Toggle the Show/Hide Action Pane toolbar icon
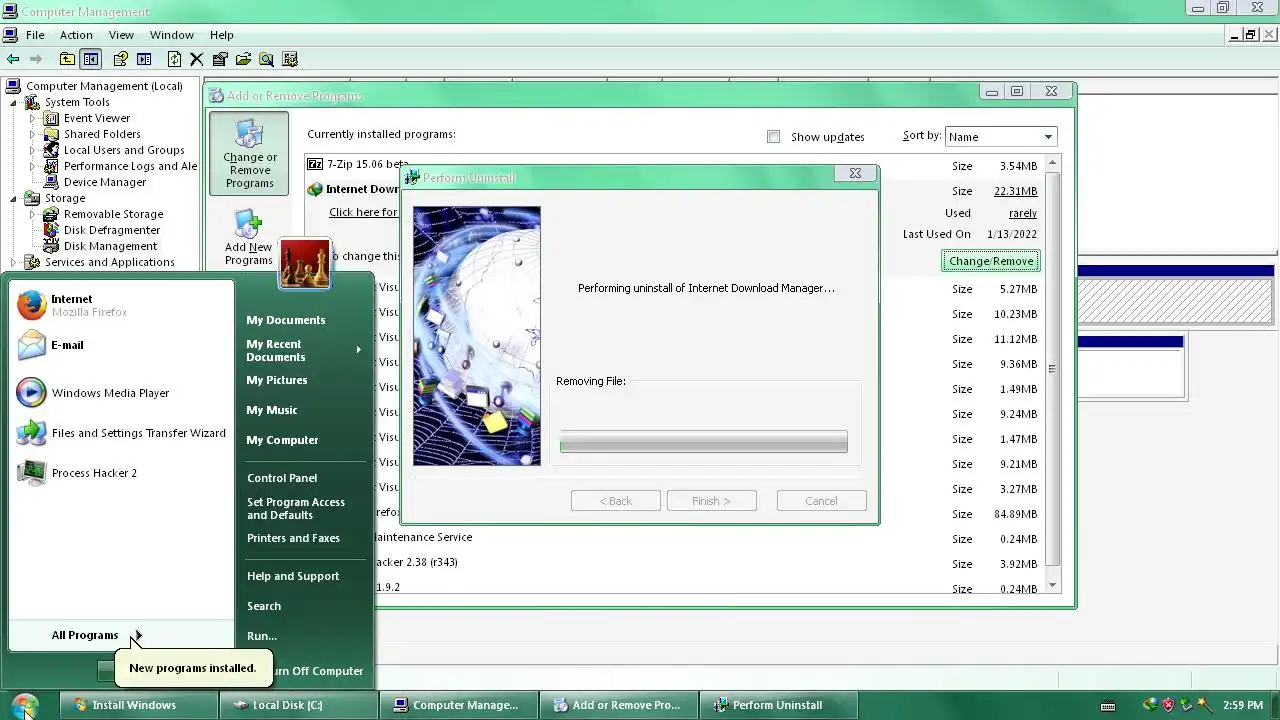 [144, 59]
